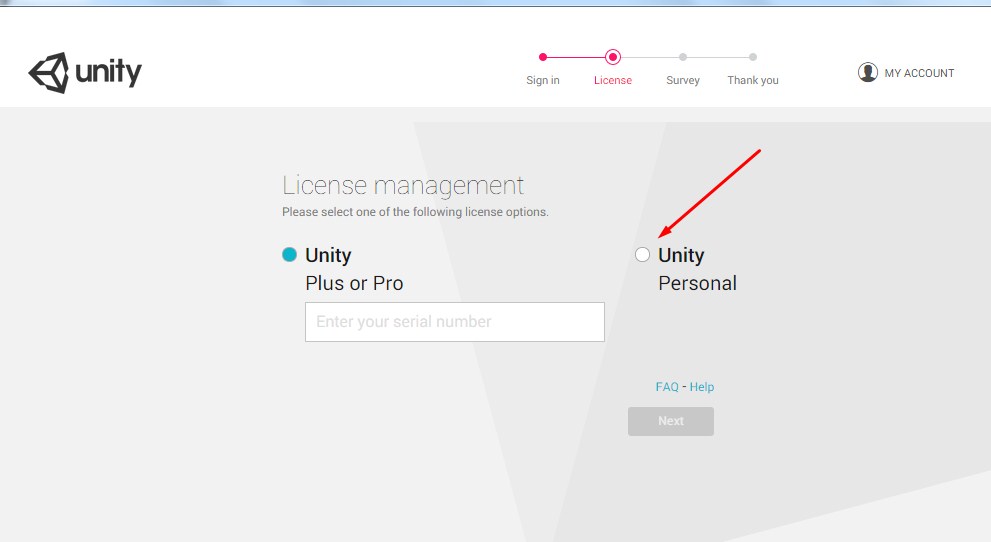Focus the serial number input field
Viewport: 991px width, 542px height.
pyautogui.click(x=454, y=322)
